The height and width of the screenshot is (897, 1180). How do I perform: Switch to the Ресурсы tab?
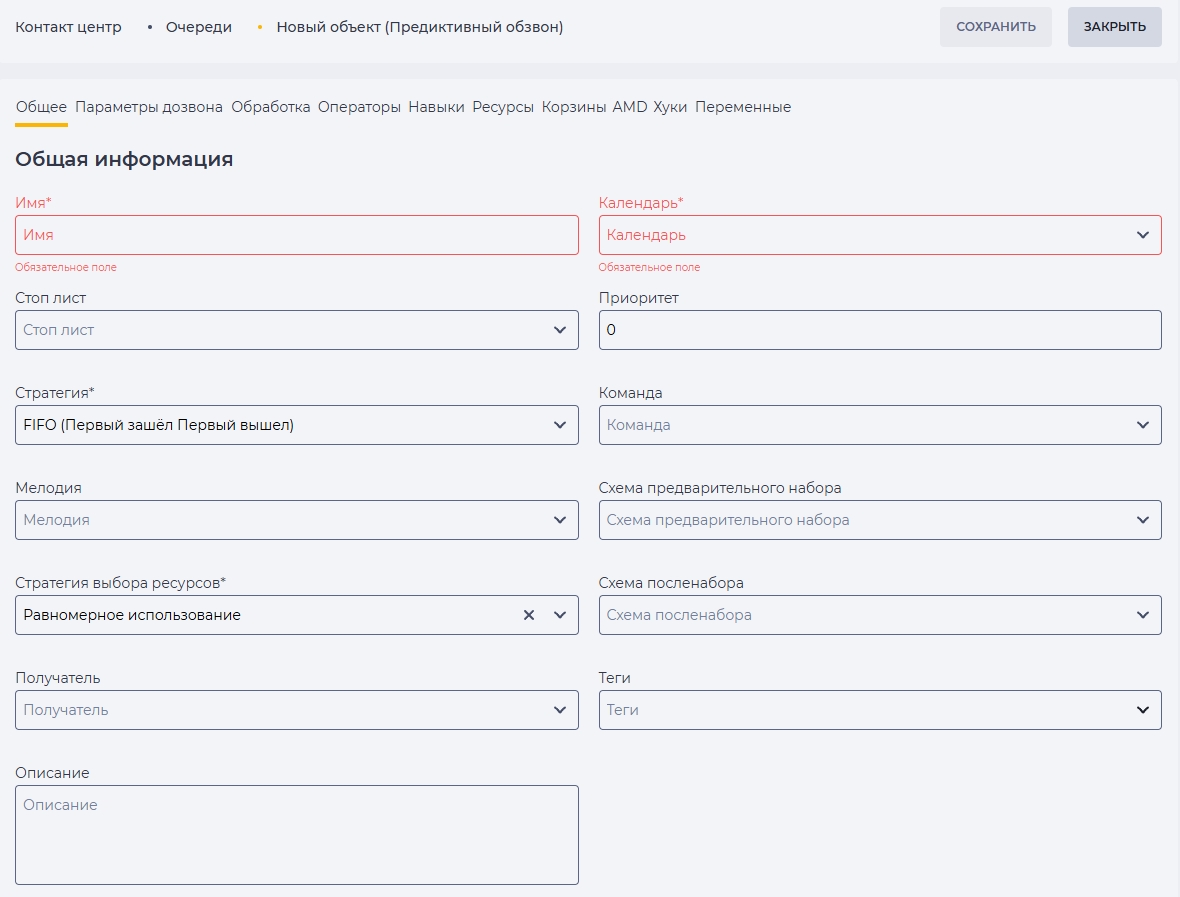[503, 107]
